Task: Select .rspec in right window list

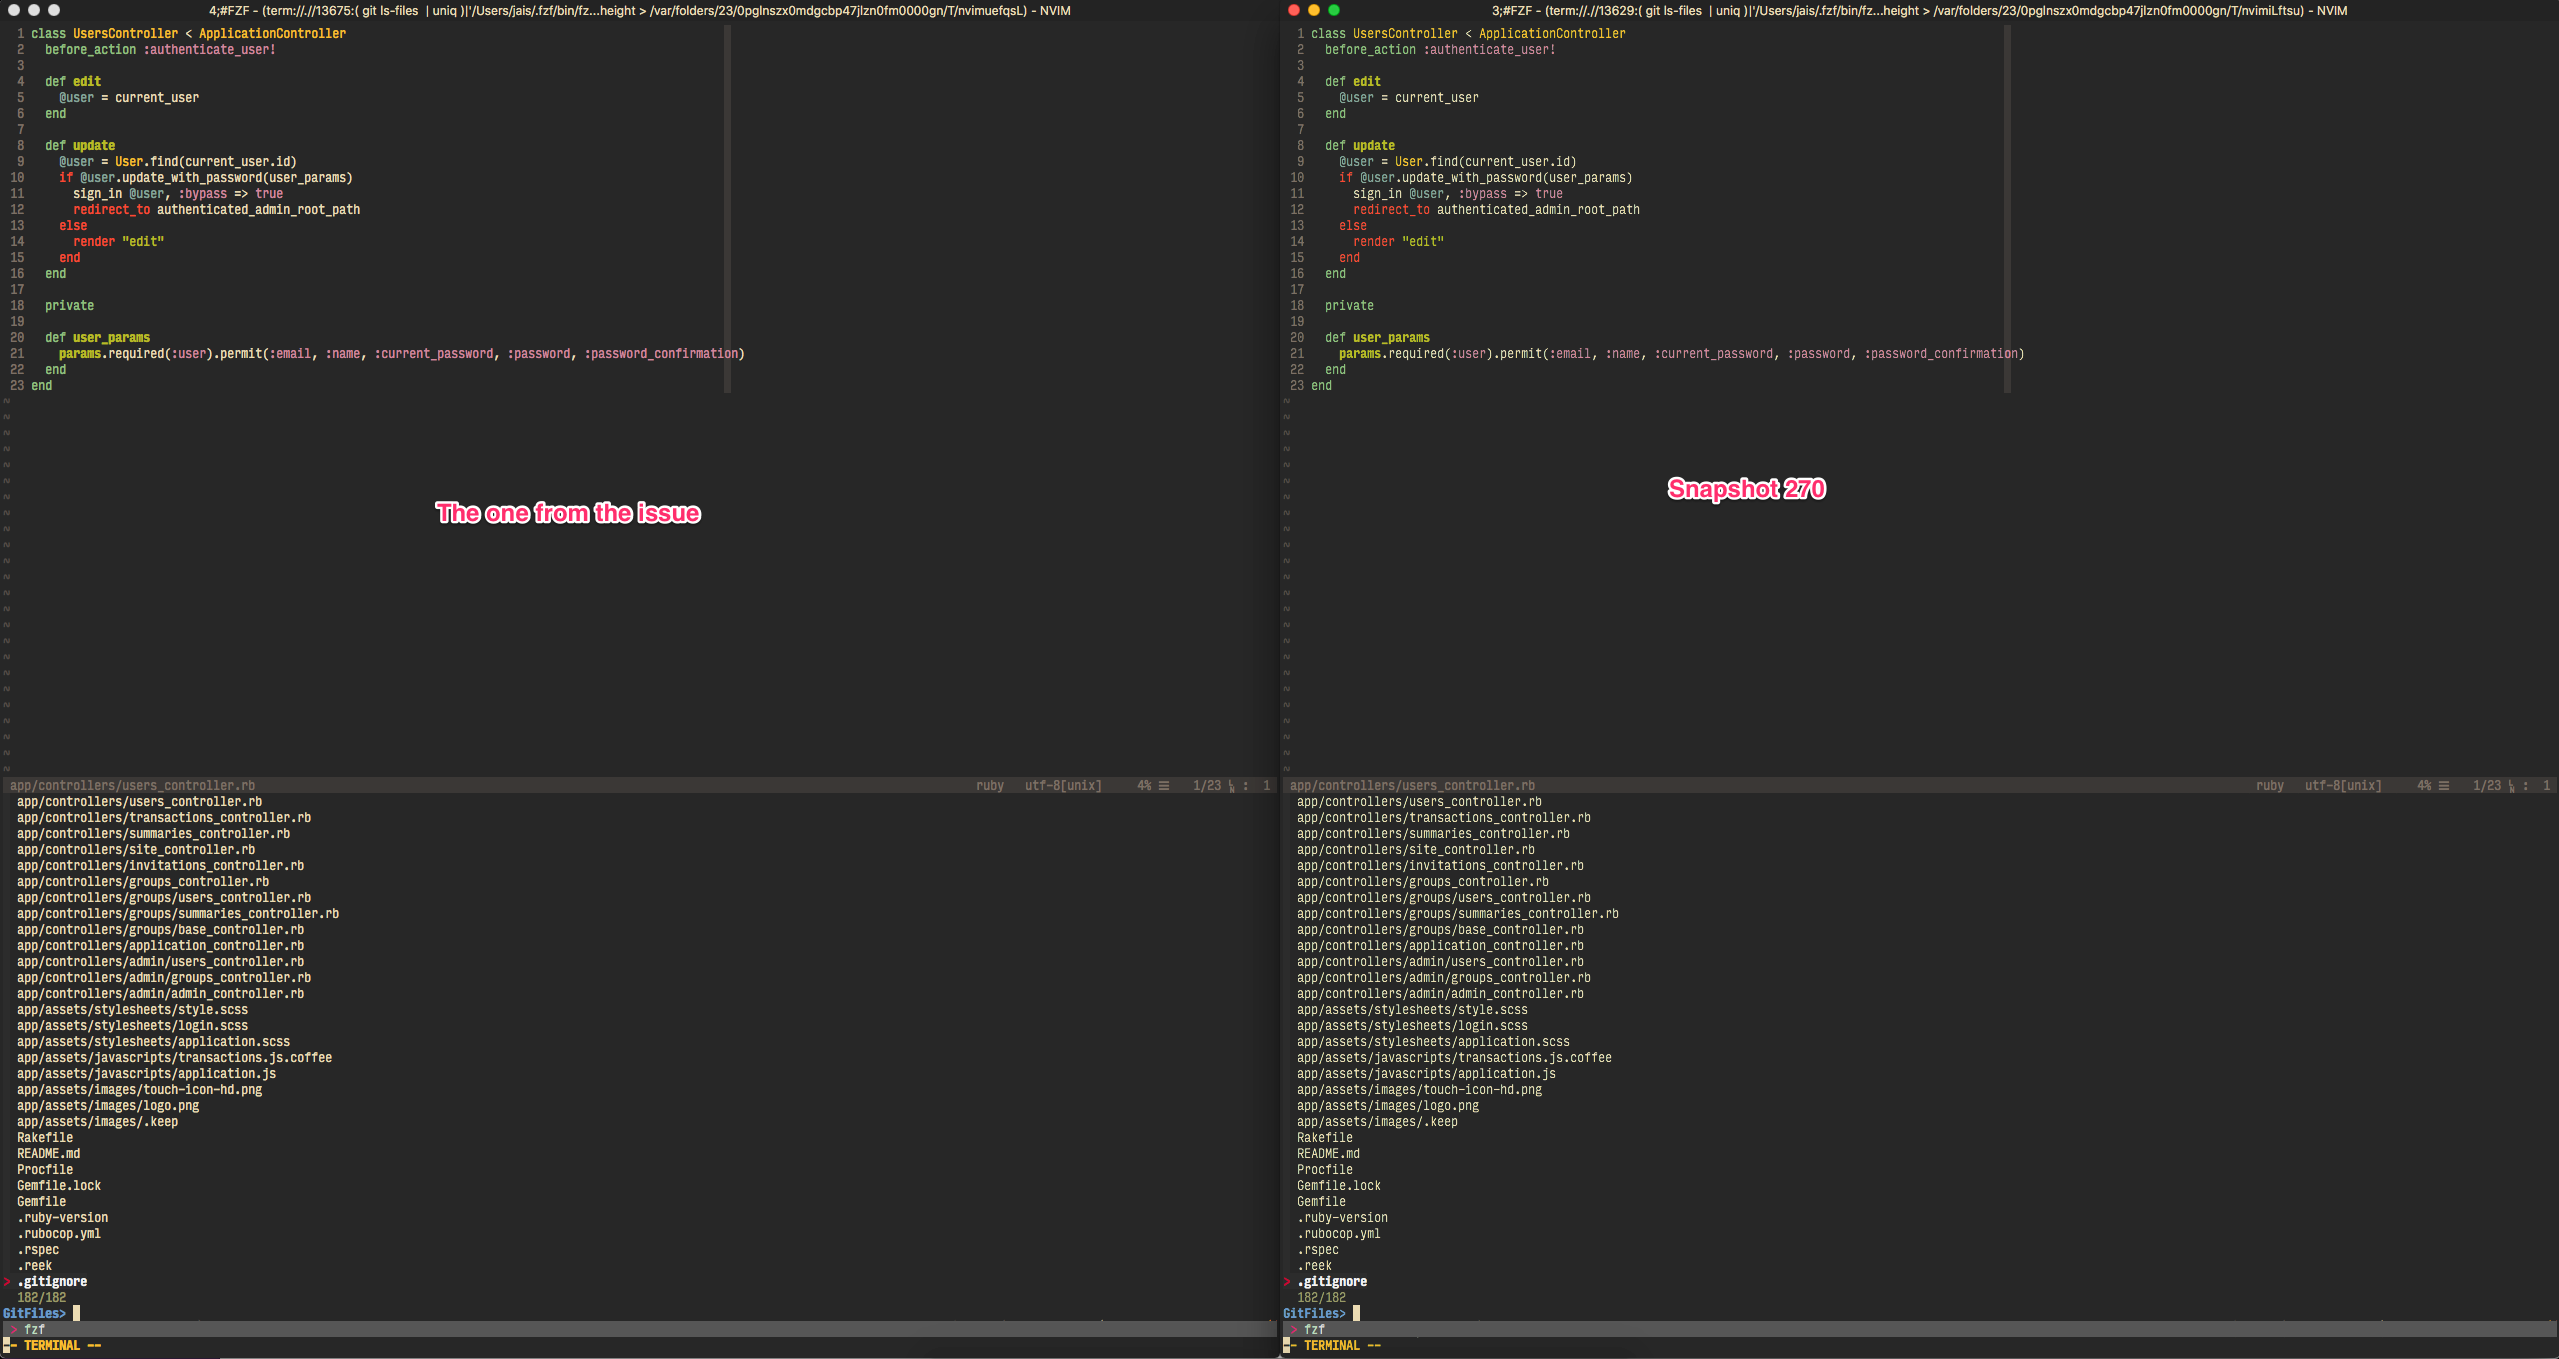Action: click(x=1318, y=1249)
